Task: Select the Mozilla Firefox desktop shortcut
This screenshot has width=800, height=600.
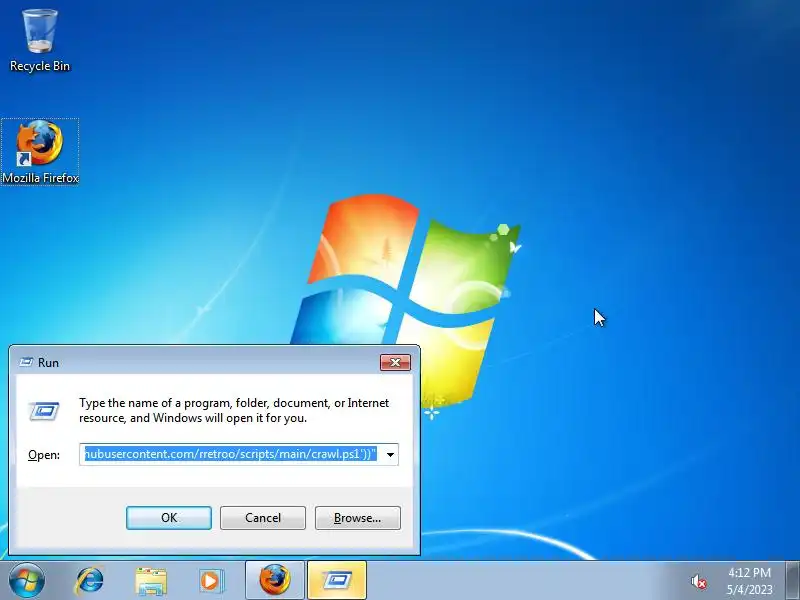Action: tap(40, 152)
